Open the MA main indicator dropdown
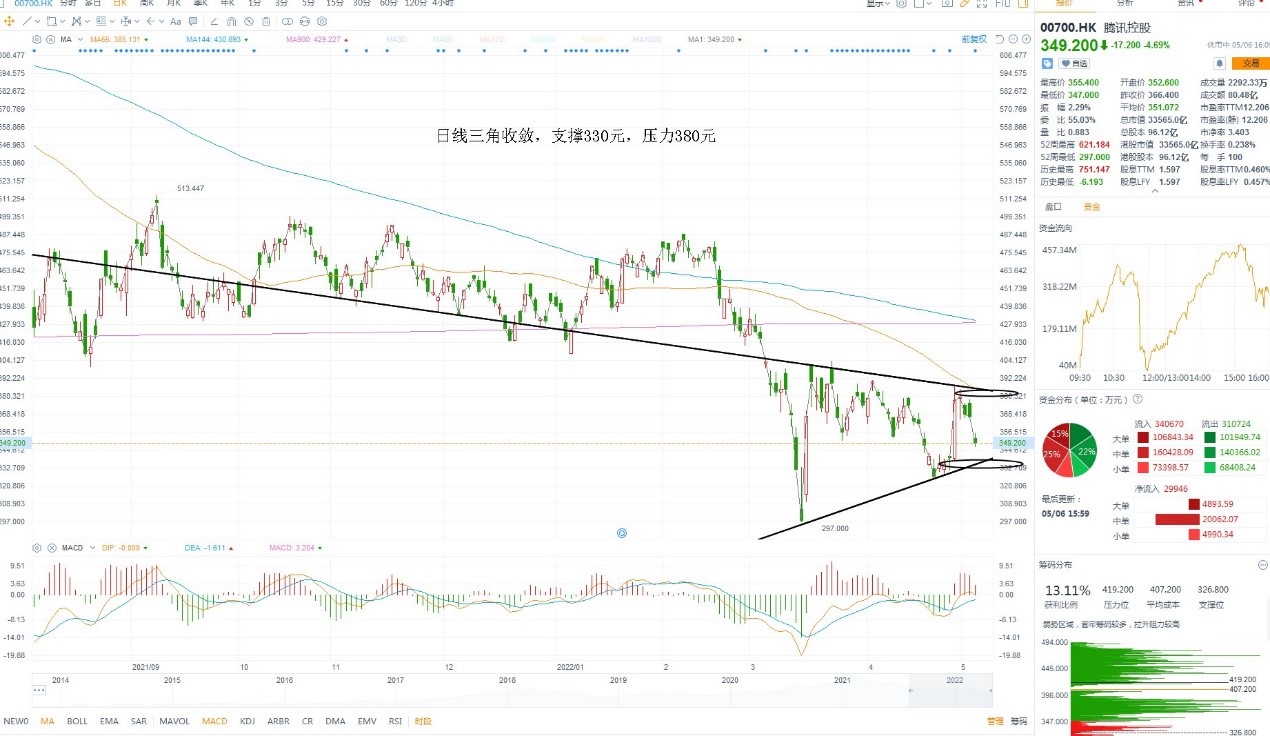The image size is (1270, 736). (80, 40)
